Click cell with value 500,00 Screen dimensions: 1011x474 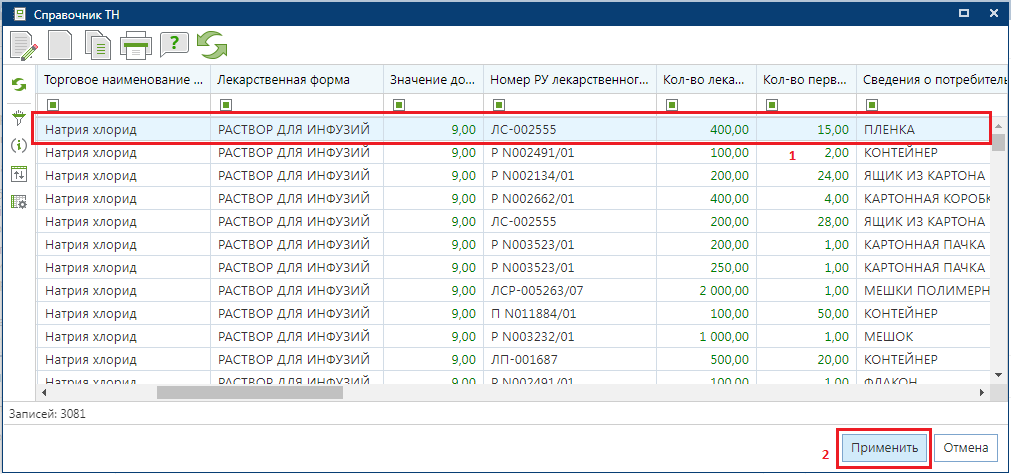tap(706, 359)
